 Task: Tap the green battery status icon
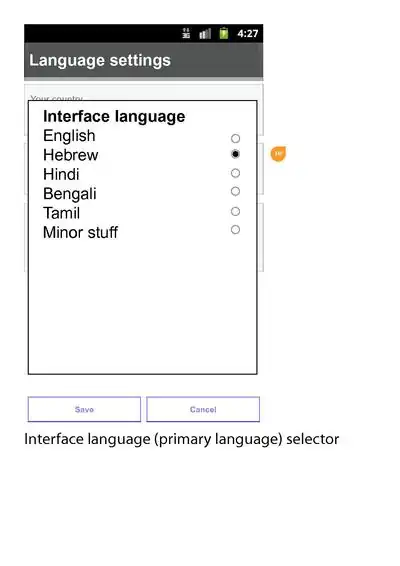[224, 34]
